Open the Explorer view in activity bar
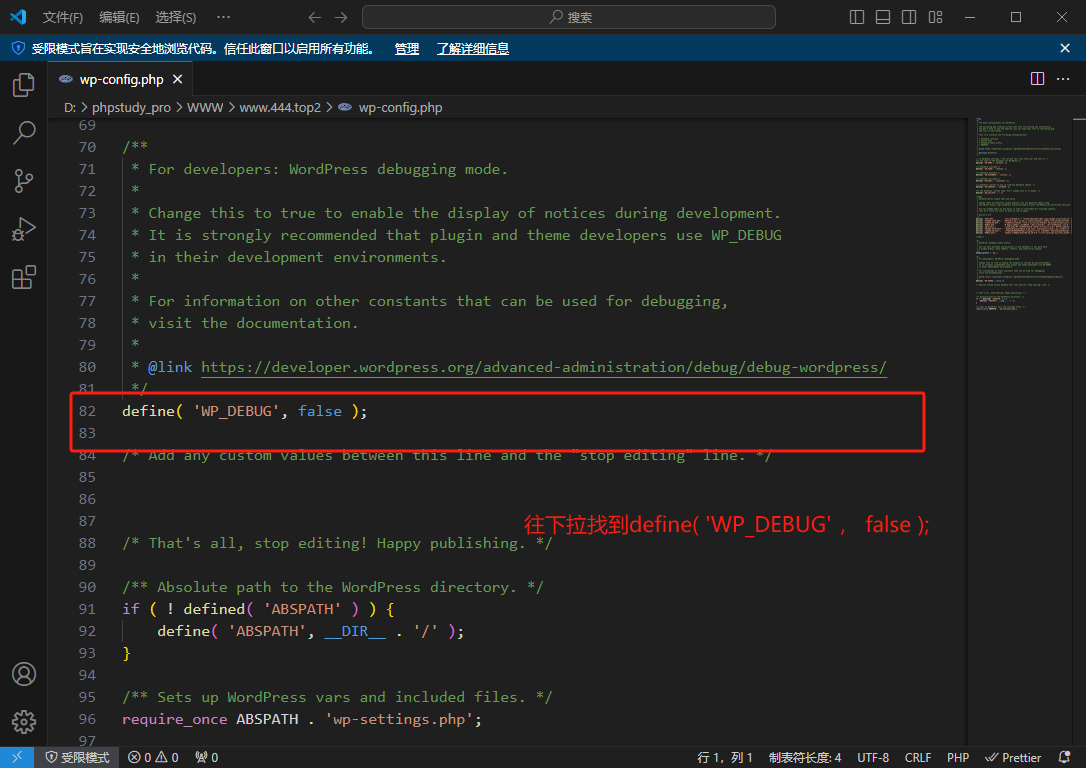Viewport: 1086px width, 768px height. pos(24,85)
